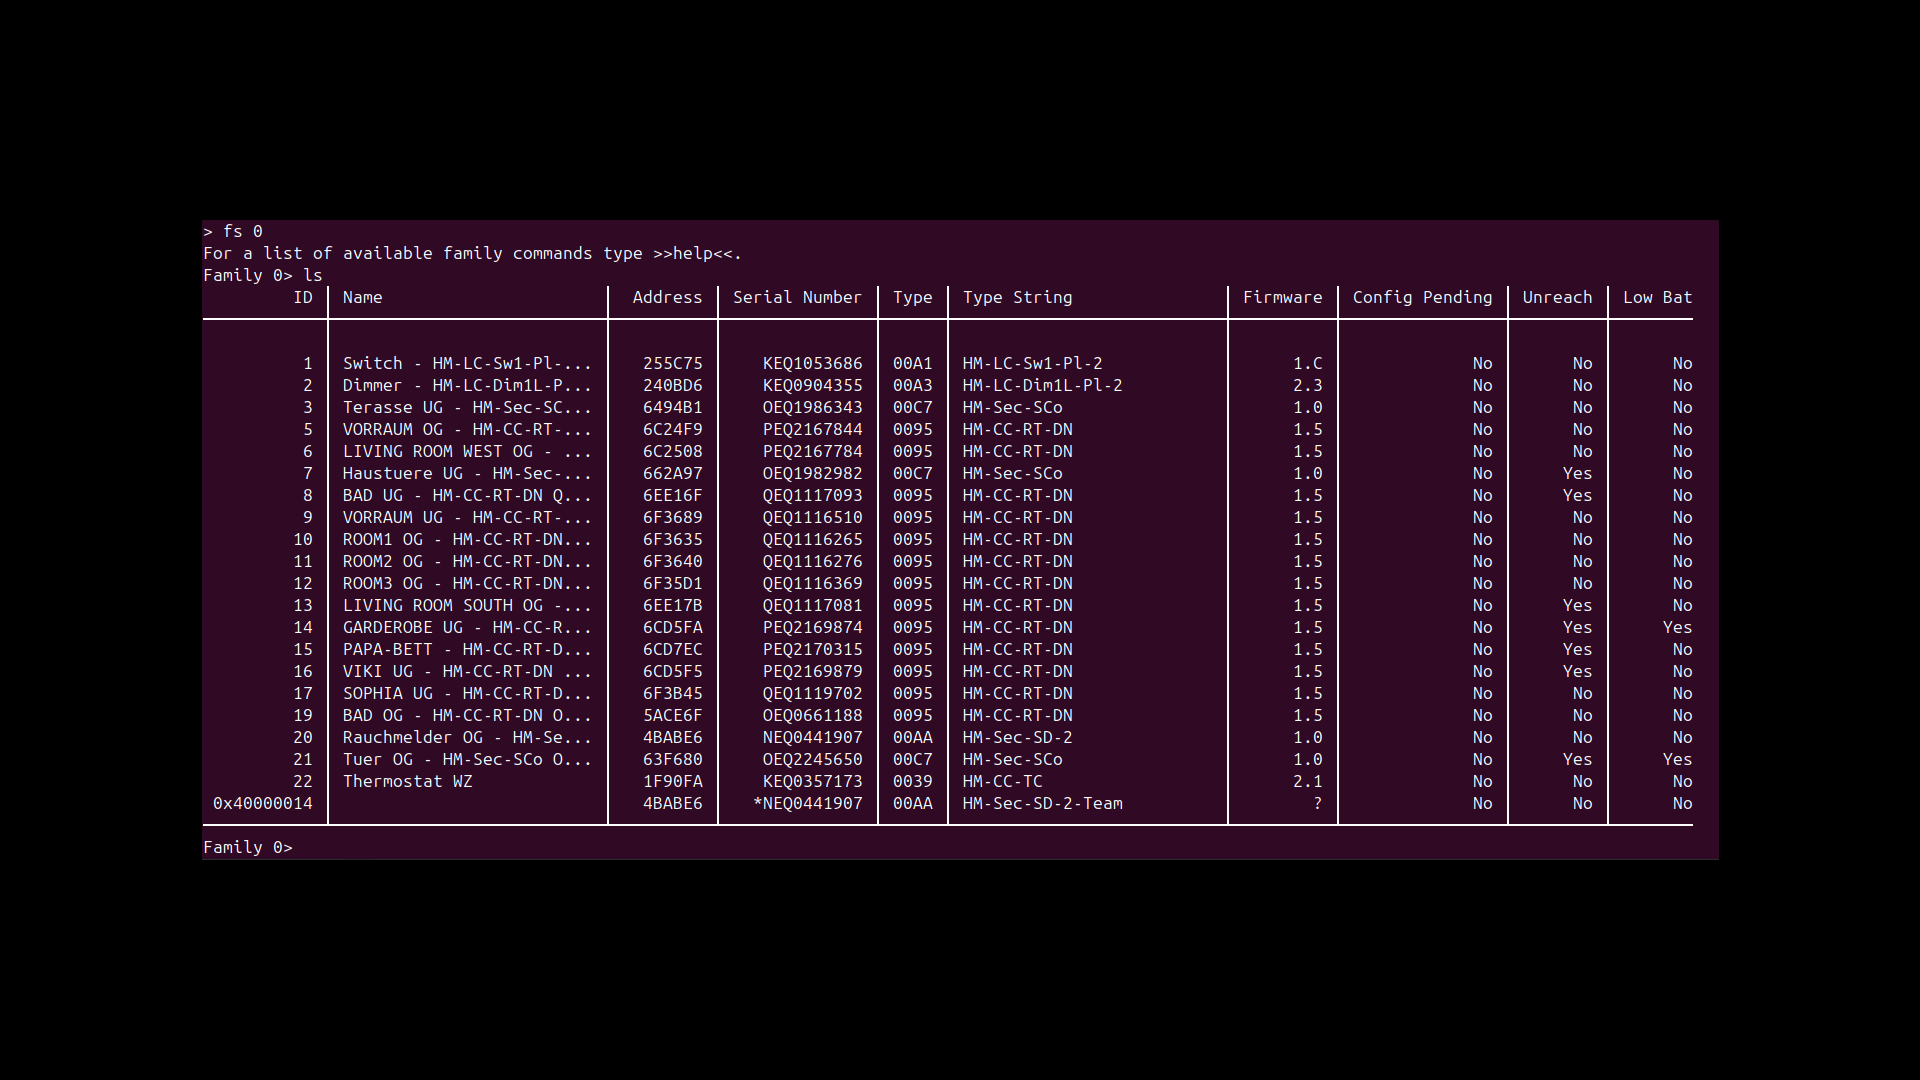The image size is (1920, 1080).
Task: Select the name 'Dimmer - HM-LC-Dim1L-P...'
Action: pyautogui.click(x=467, y=385)
